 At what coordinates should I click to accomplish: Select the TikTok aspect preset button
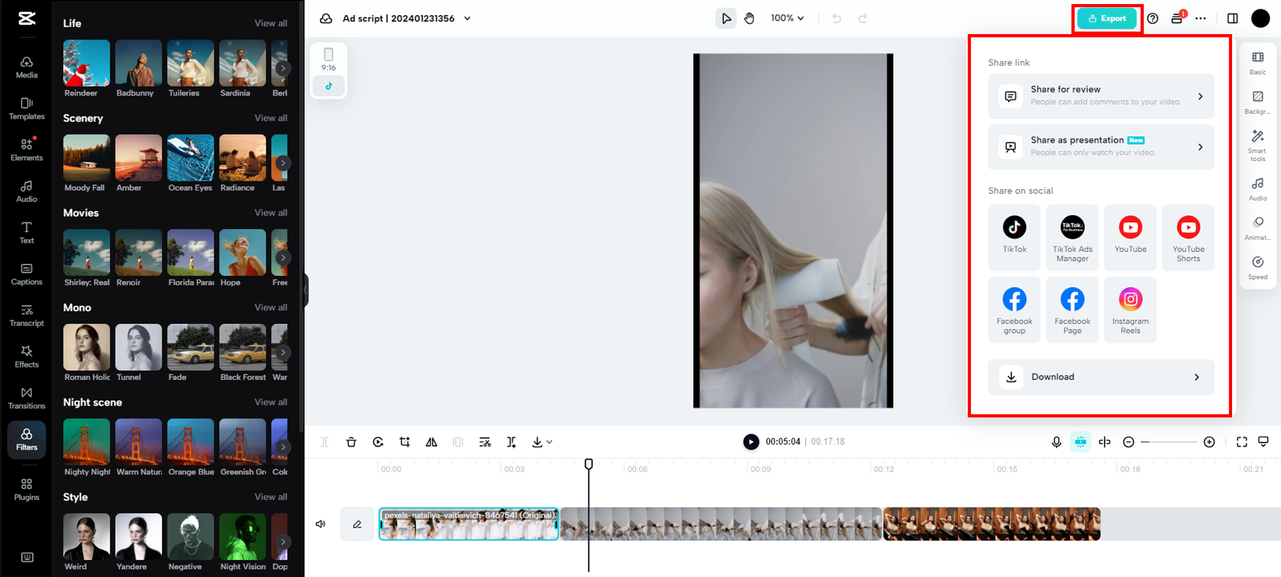pyautogui.click(x=328, y=86)
